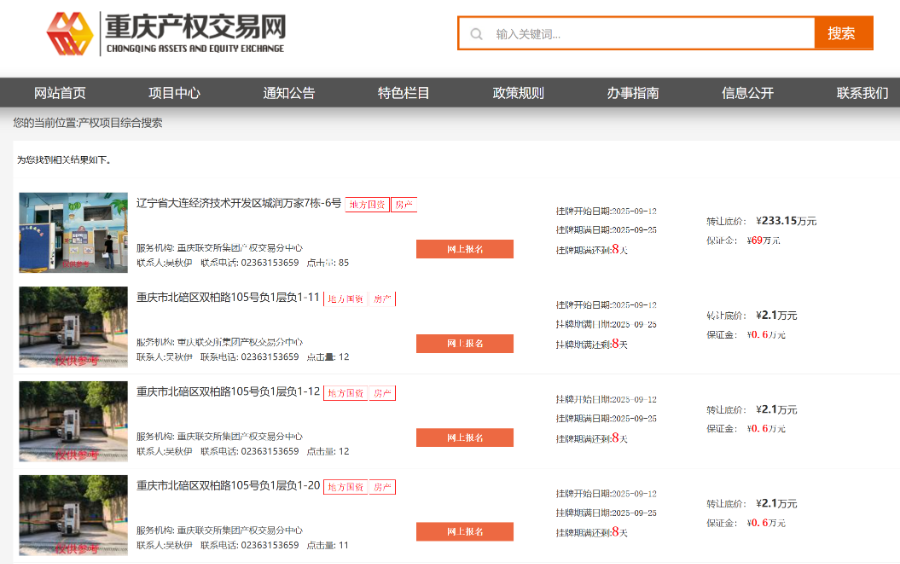Click 联系我们 in the navigation bar

[x=862, y=93]
